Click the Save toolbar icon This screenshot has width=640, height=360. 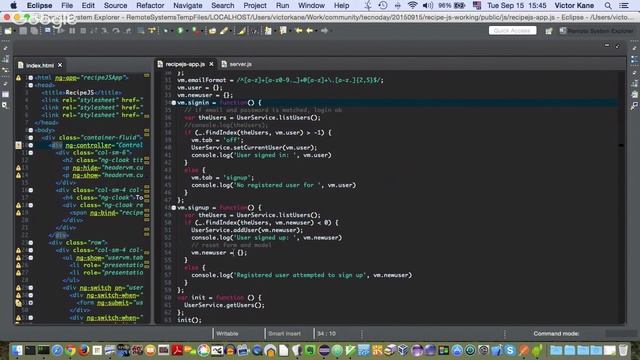click(23, 31)
